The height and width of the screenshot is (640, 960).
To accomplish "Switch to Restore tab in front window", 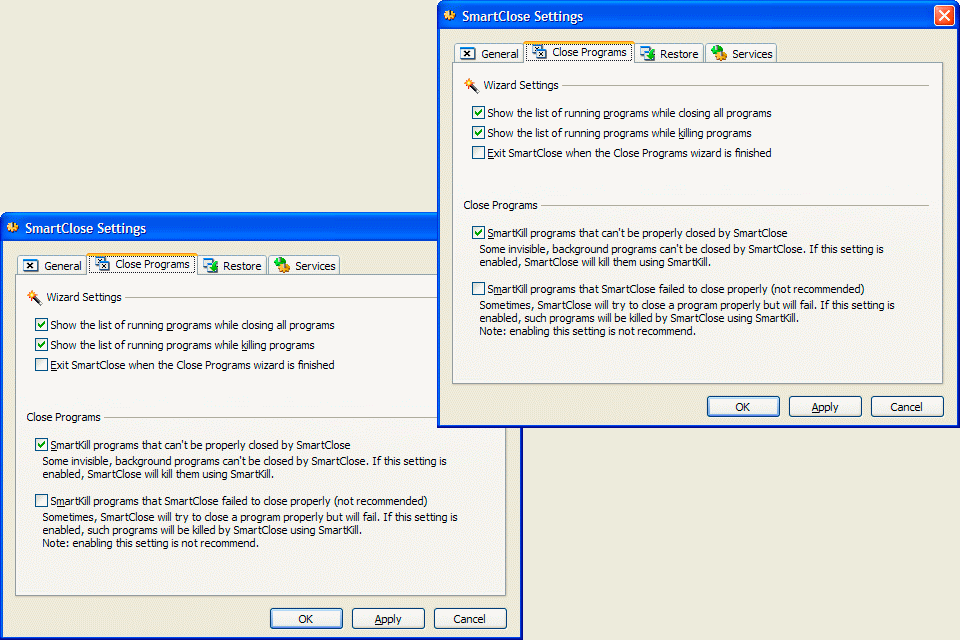I will pos(669,54).
